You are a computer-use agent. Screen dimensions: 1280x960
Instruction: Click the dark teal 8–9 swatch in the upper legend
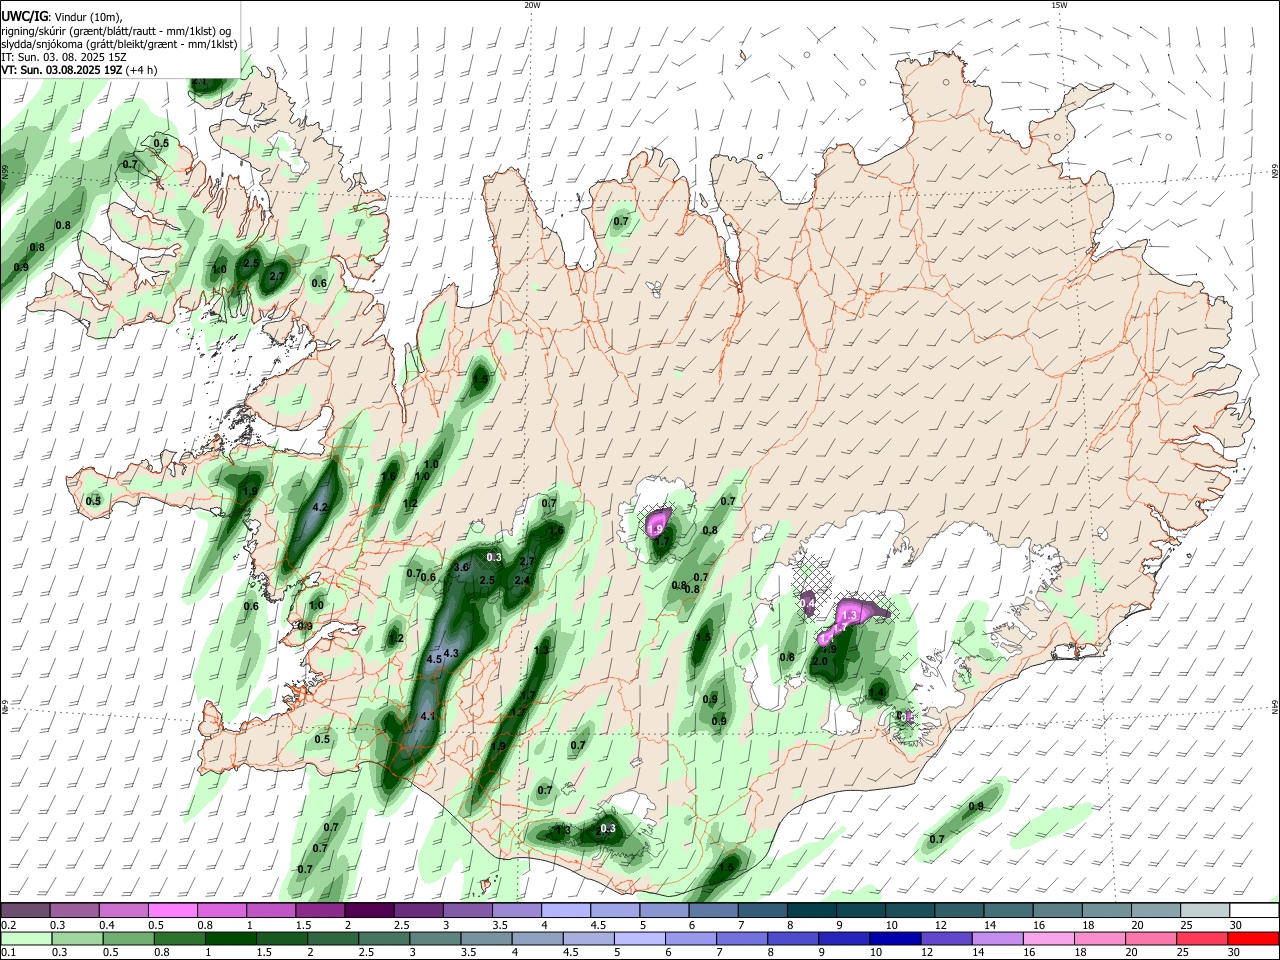(812, 911)
